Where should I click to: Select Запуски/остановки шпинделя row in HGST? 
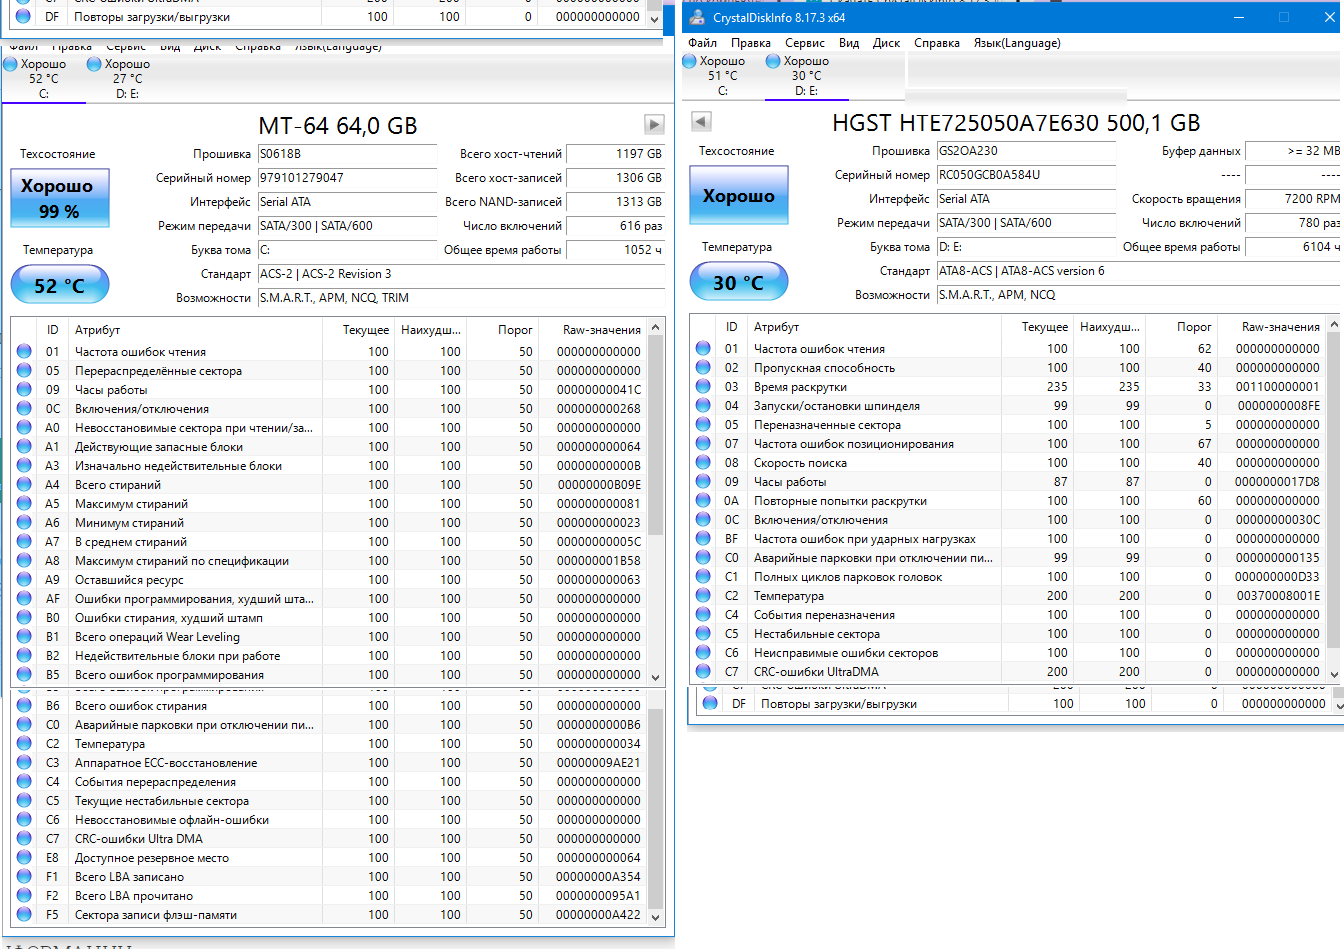point(1008,405)
